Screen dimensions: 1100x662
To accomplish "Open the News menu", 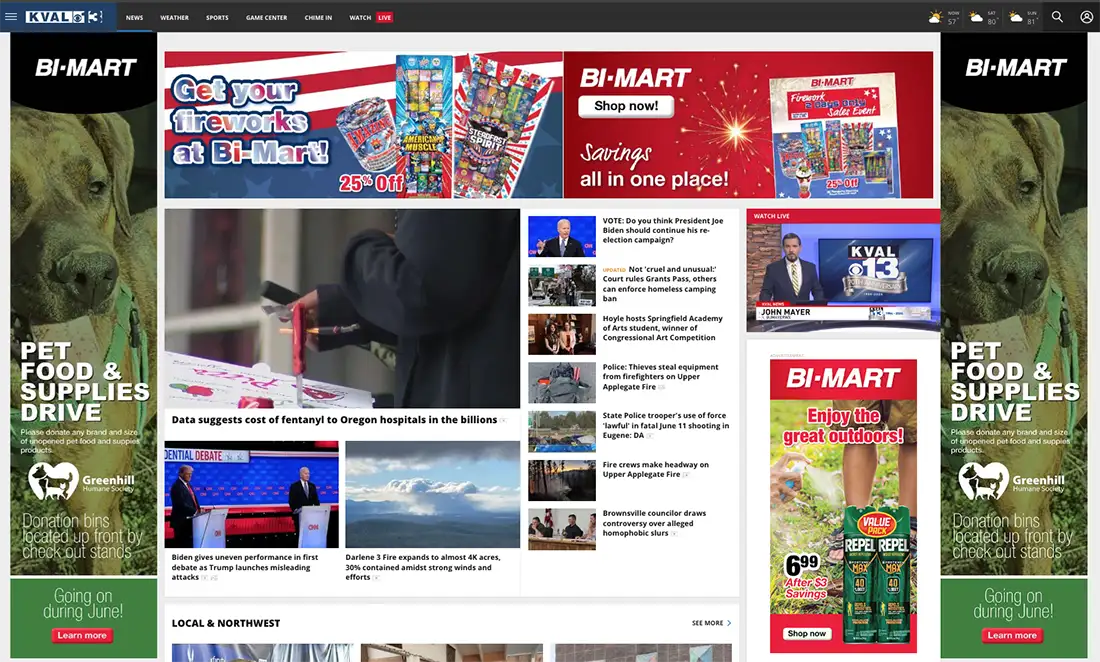I will 135,18.
